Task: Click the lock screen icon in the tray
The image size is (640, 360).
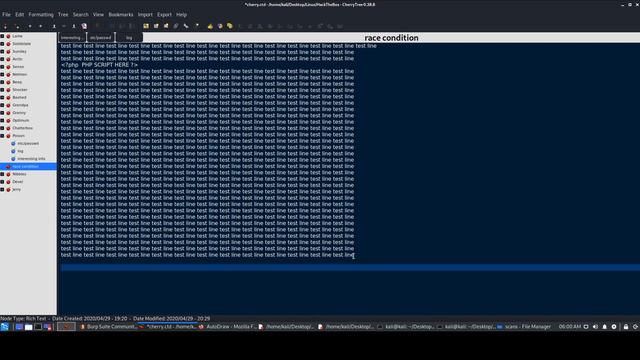Action: point(626,327)
